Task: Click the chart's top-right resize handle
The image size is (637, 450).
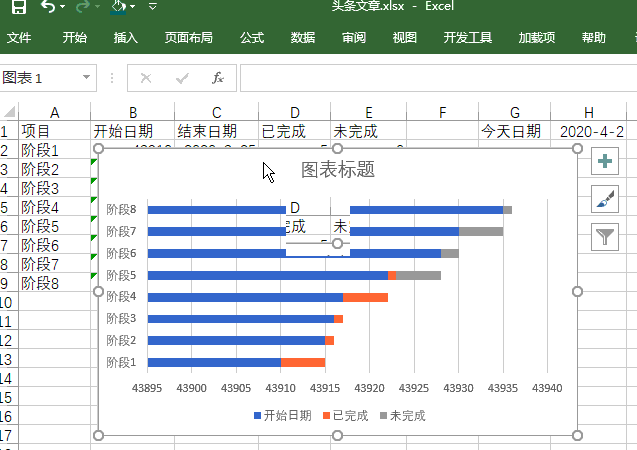Action: 577,149
